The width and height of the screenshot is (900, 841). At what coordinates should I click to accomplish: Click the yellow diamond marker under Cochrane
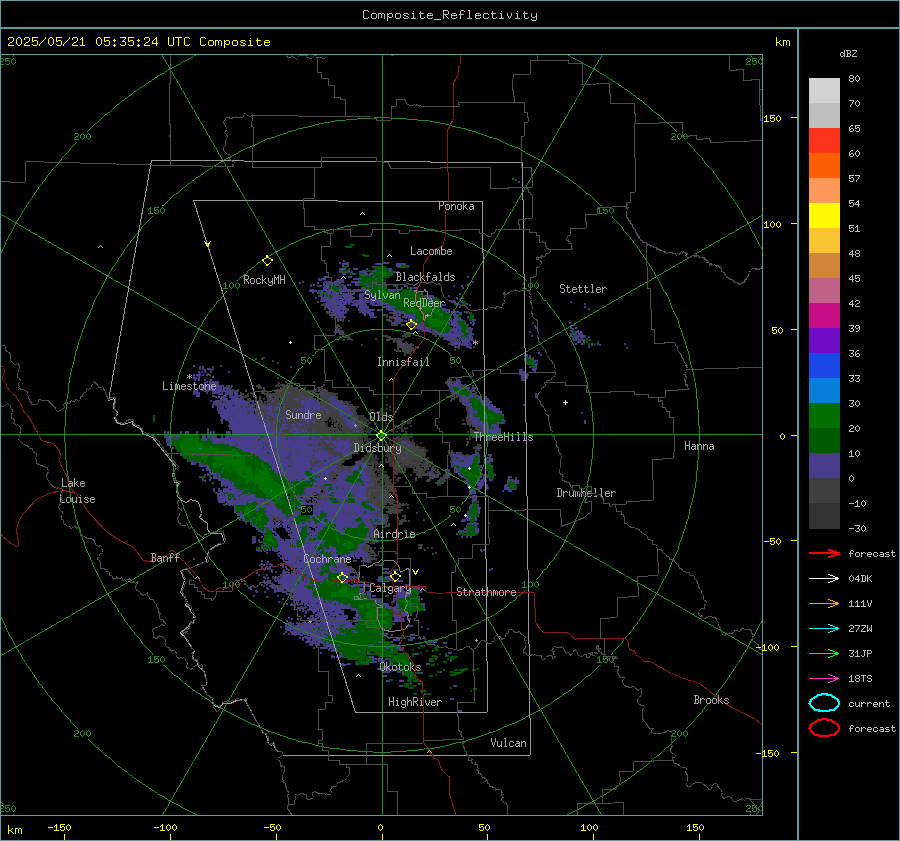[342, 577]
